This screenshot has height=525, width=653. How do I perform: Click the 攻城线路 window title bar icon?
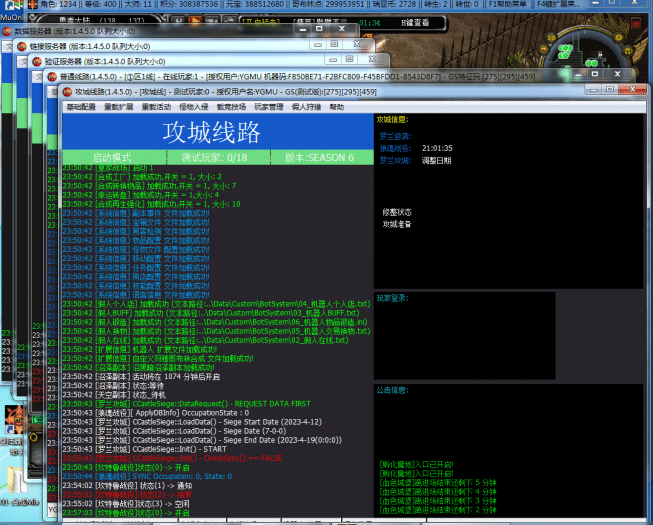(68, 91)
